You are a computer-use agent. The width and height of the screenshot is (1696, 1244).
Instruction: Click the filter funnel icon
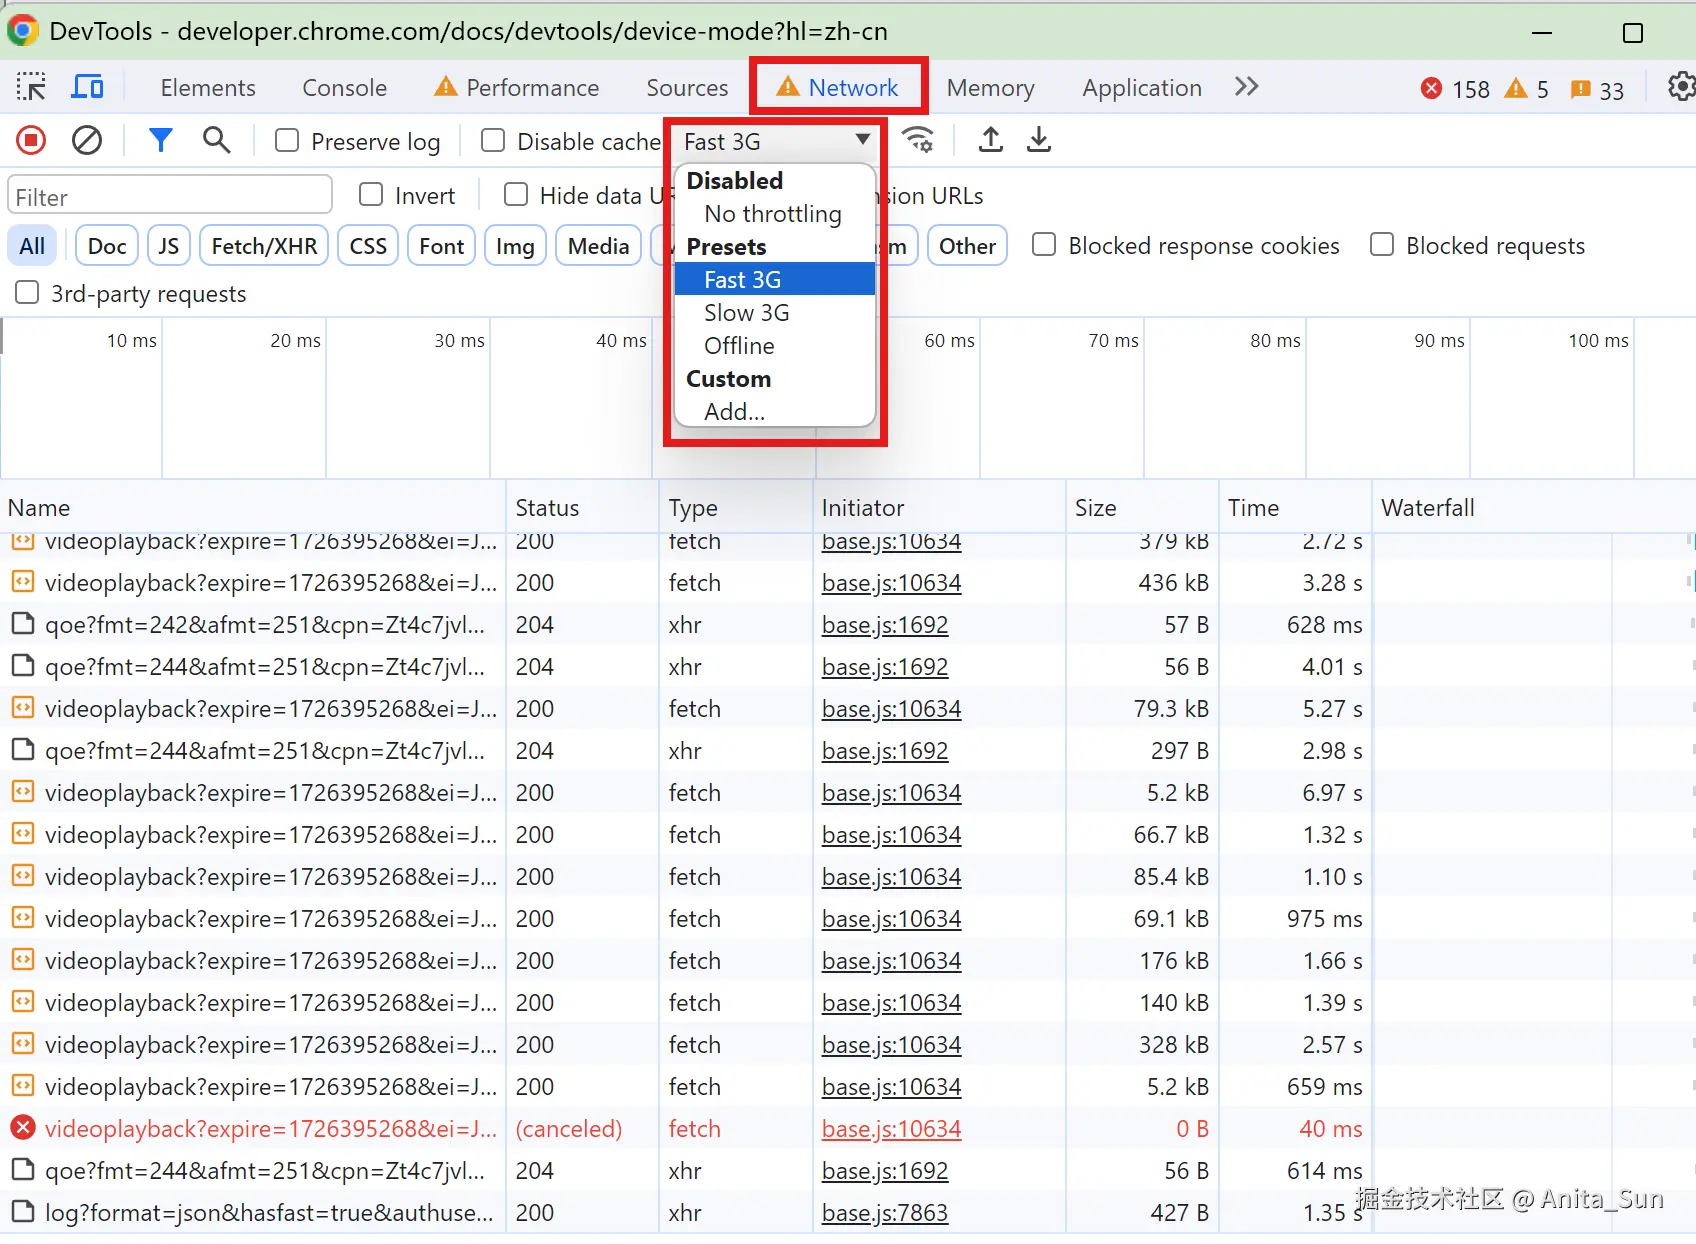pyautogui.click(x=160, y=141)
